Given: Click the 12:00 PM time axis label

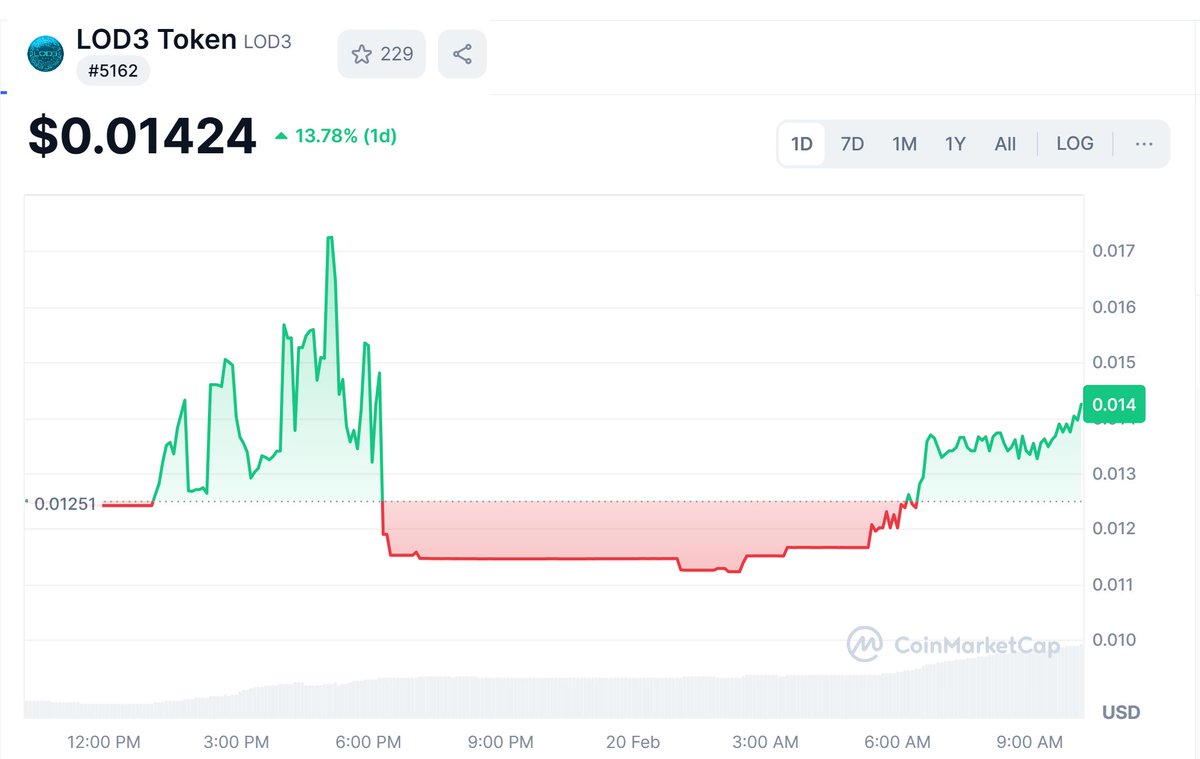Looking at the screenshot, I should click(104, 742).
